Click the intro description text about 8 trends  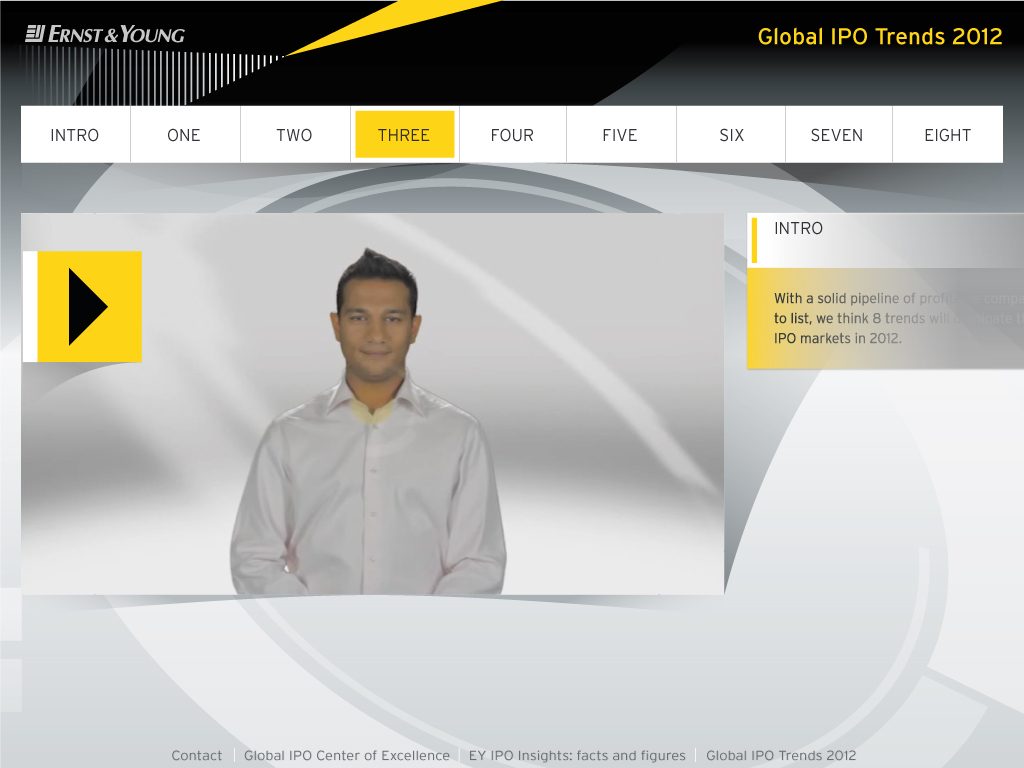pos(880,318)
